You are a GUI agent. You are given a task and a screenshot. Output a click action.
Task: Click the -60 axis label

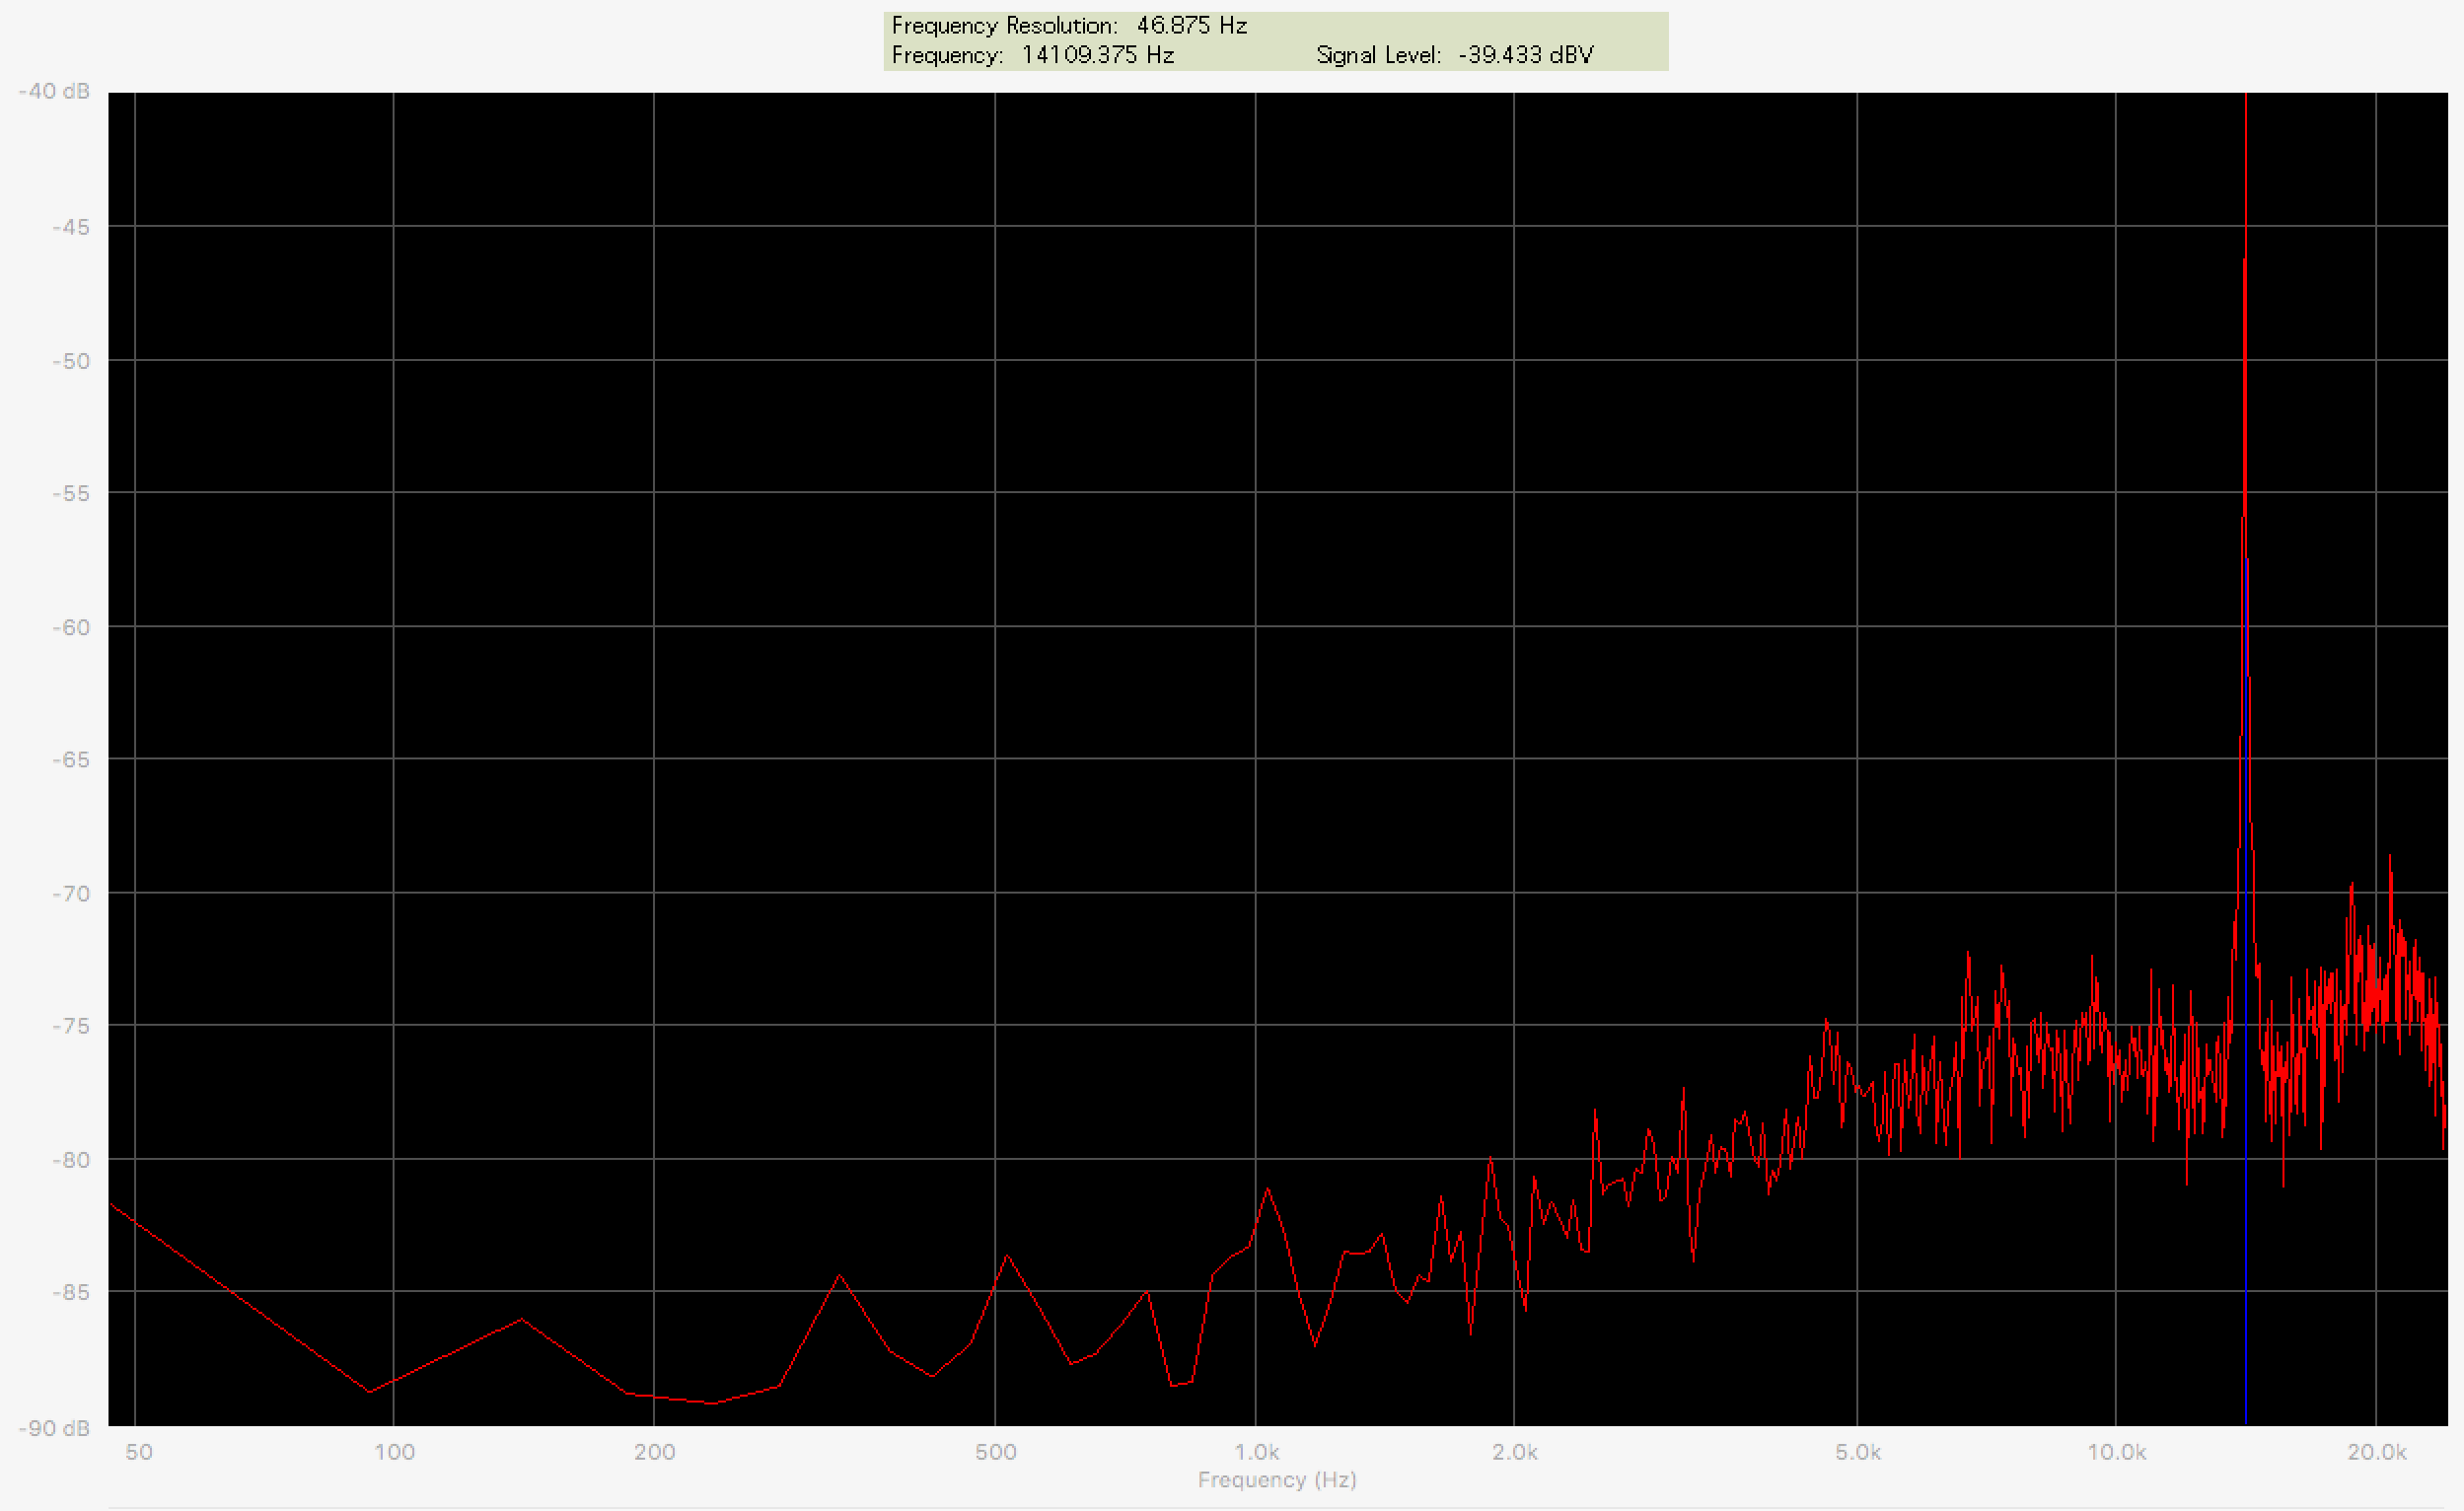coord(71,628)
